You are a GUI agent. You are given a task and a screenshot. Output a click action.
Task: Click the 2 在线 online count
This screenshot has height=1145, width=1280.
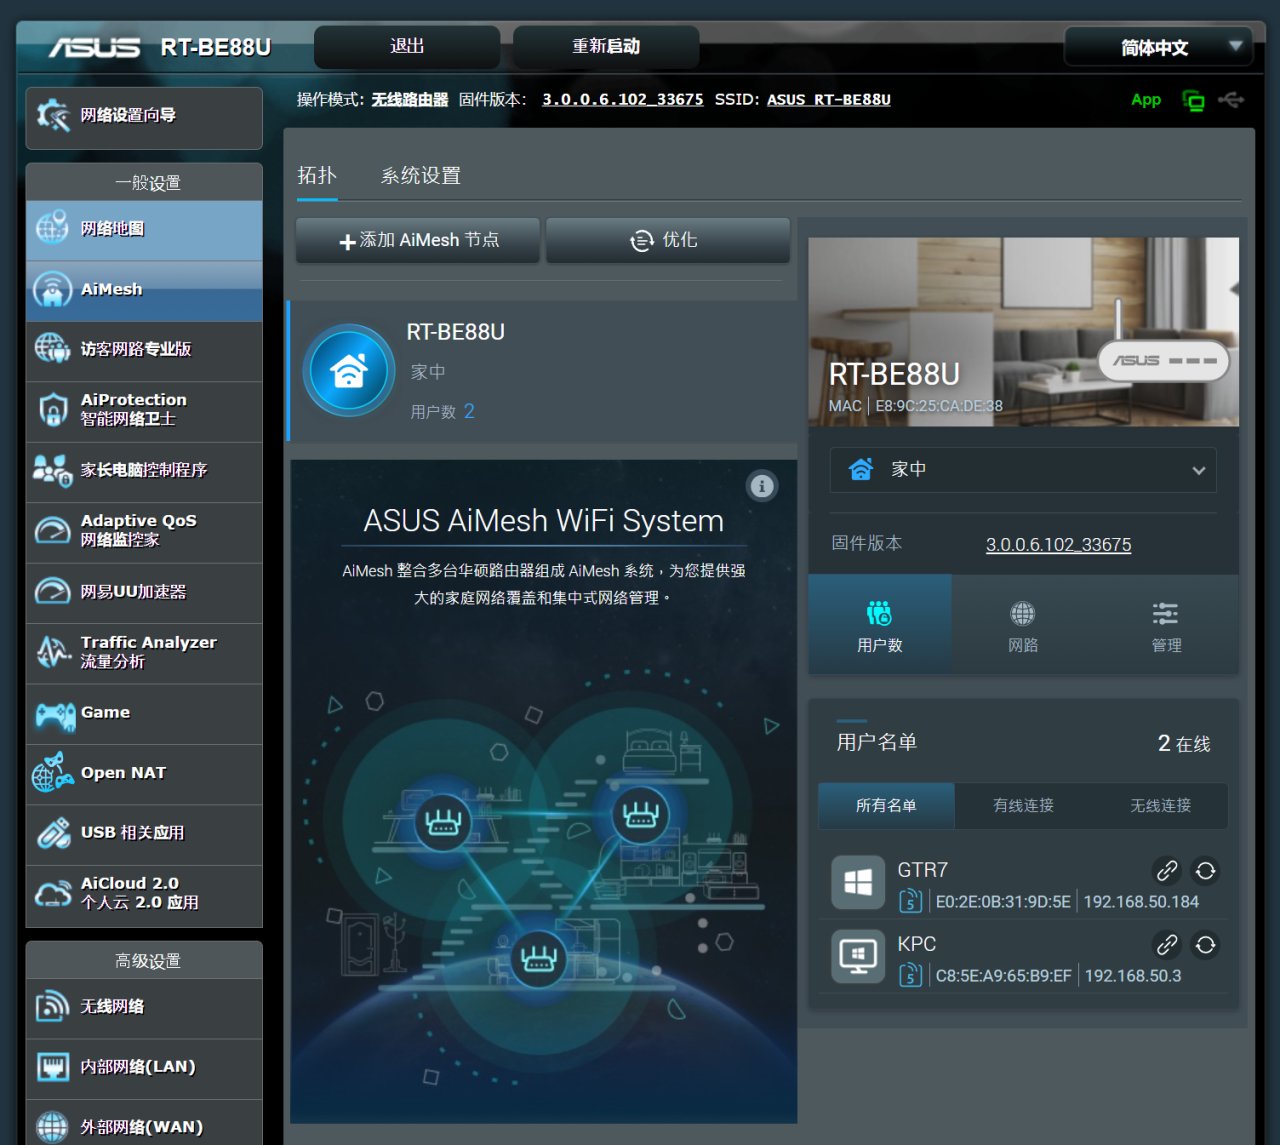[1184, 744]
